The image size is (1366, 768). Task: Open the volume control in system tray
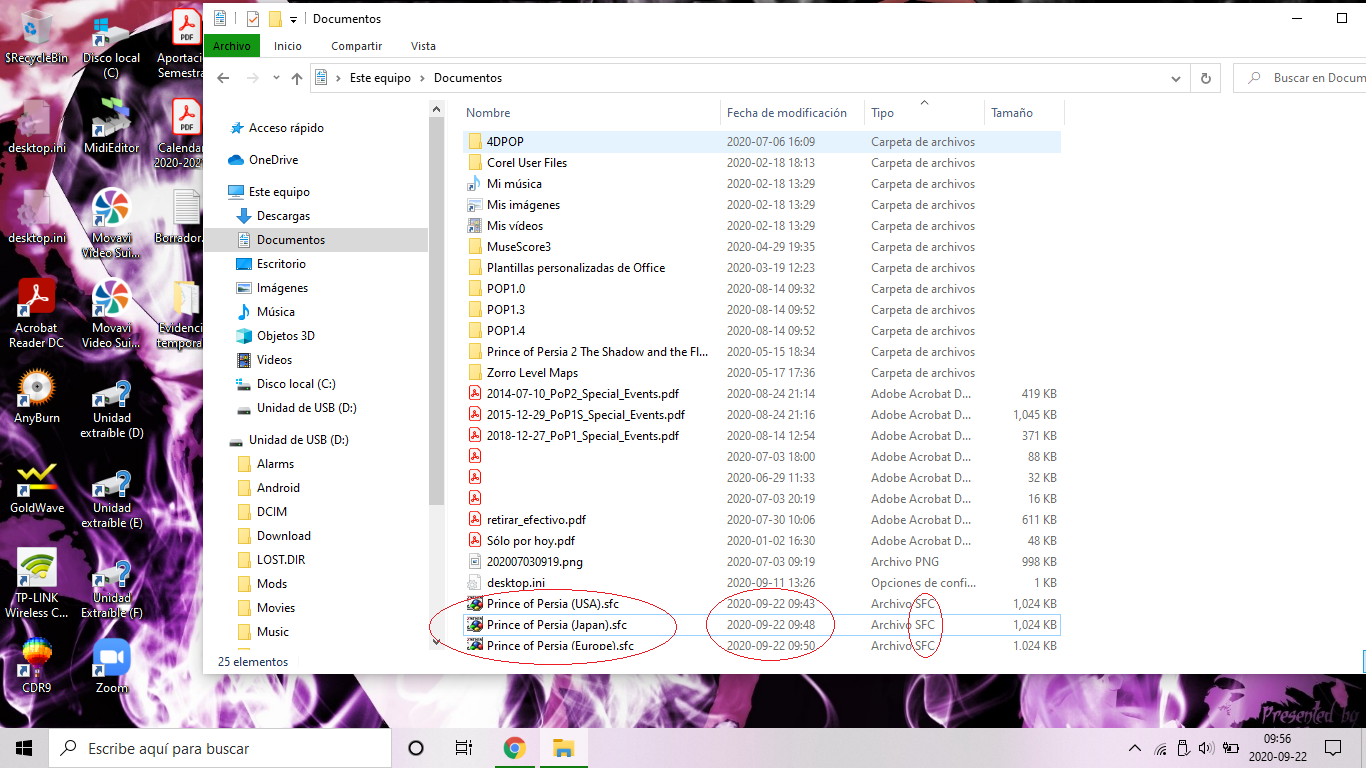(x=1205, y=748)
